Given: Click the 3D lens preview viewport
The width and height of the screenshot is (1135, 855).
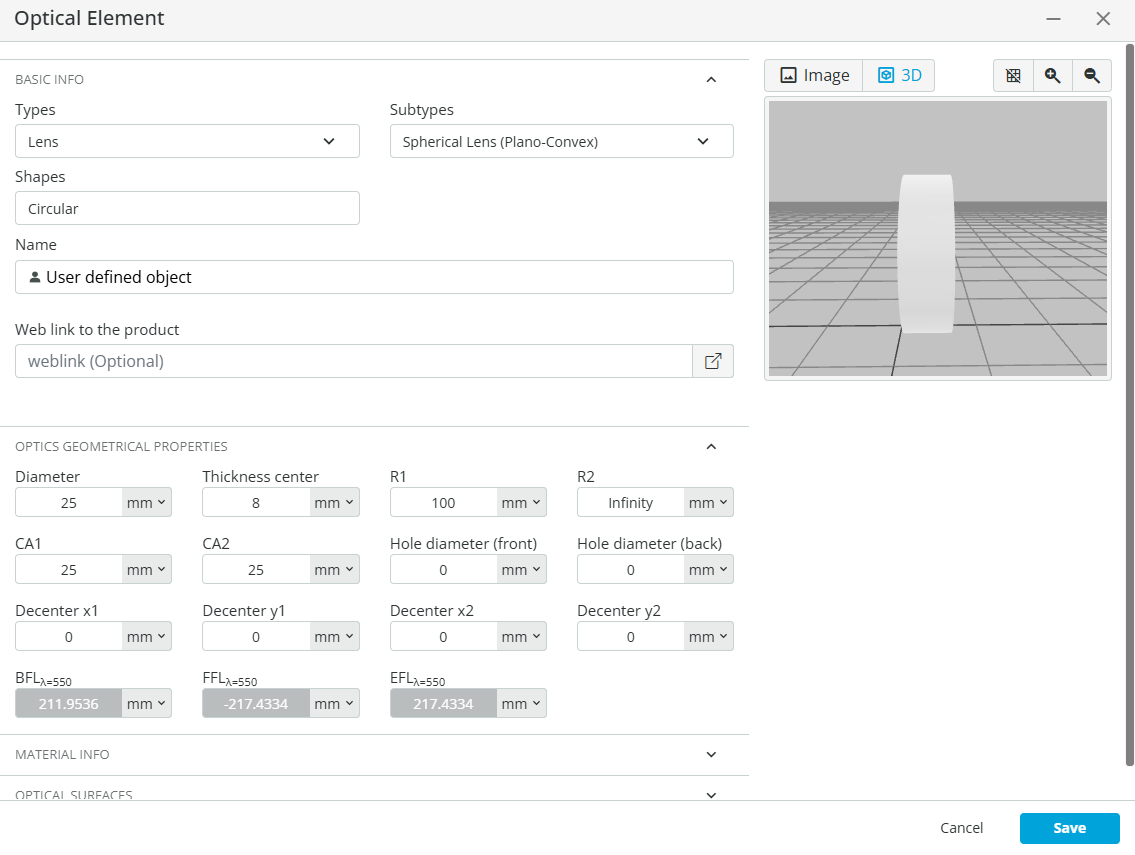Looking at the screenshot, I should 937,238.
